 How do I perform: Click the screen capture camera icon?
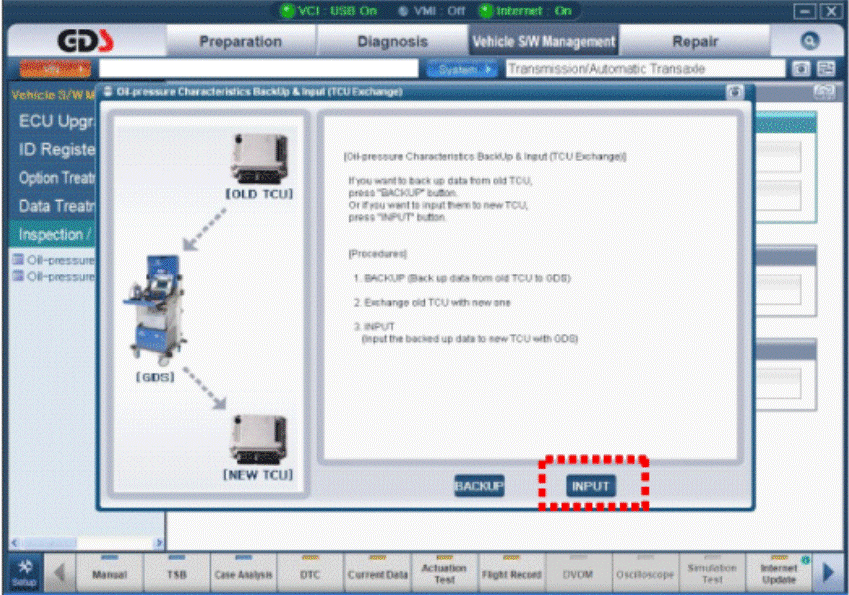click(801, 69)
